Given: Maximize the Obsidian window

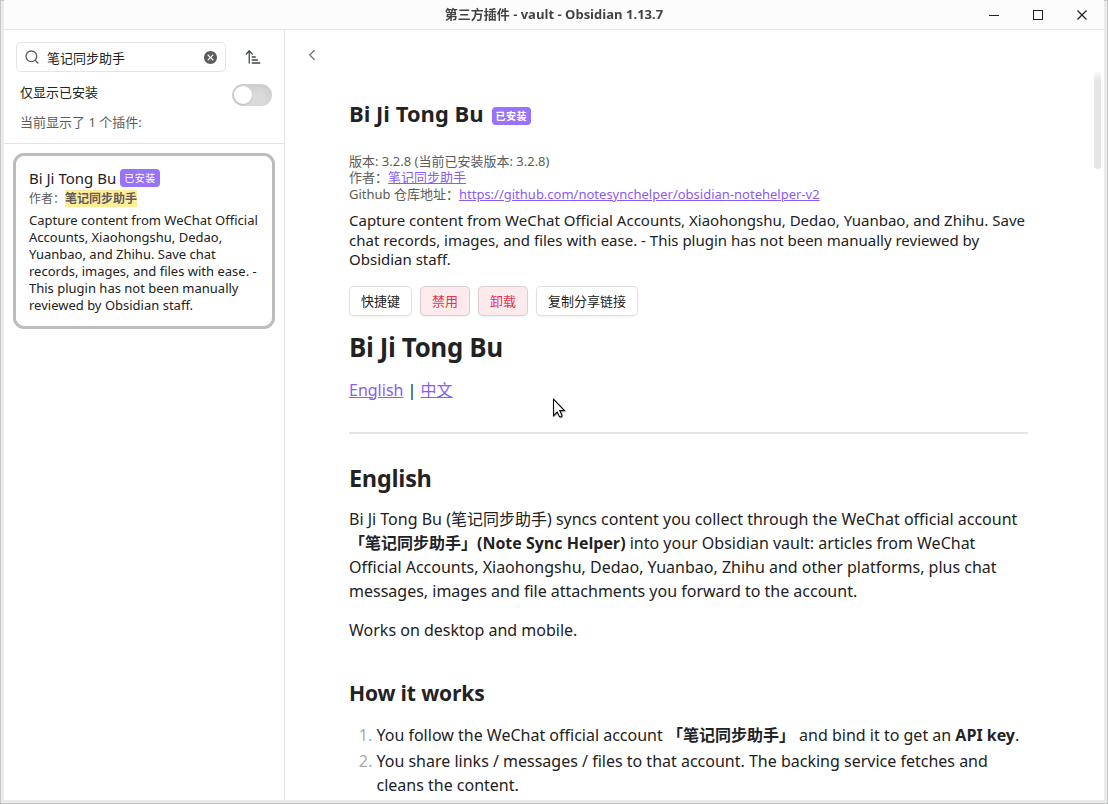Looking at the screenshot, I should pos(1037,15).
